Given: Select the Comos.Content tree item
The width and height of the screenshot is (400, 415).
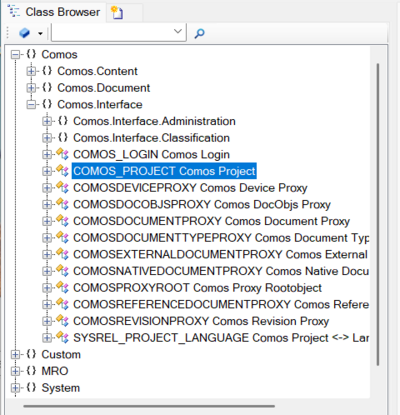Looking at the screenshot, I should (x=97, y=71).
